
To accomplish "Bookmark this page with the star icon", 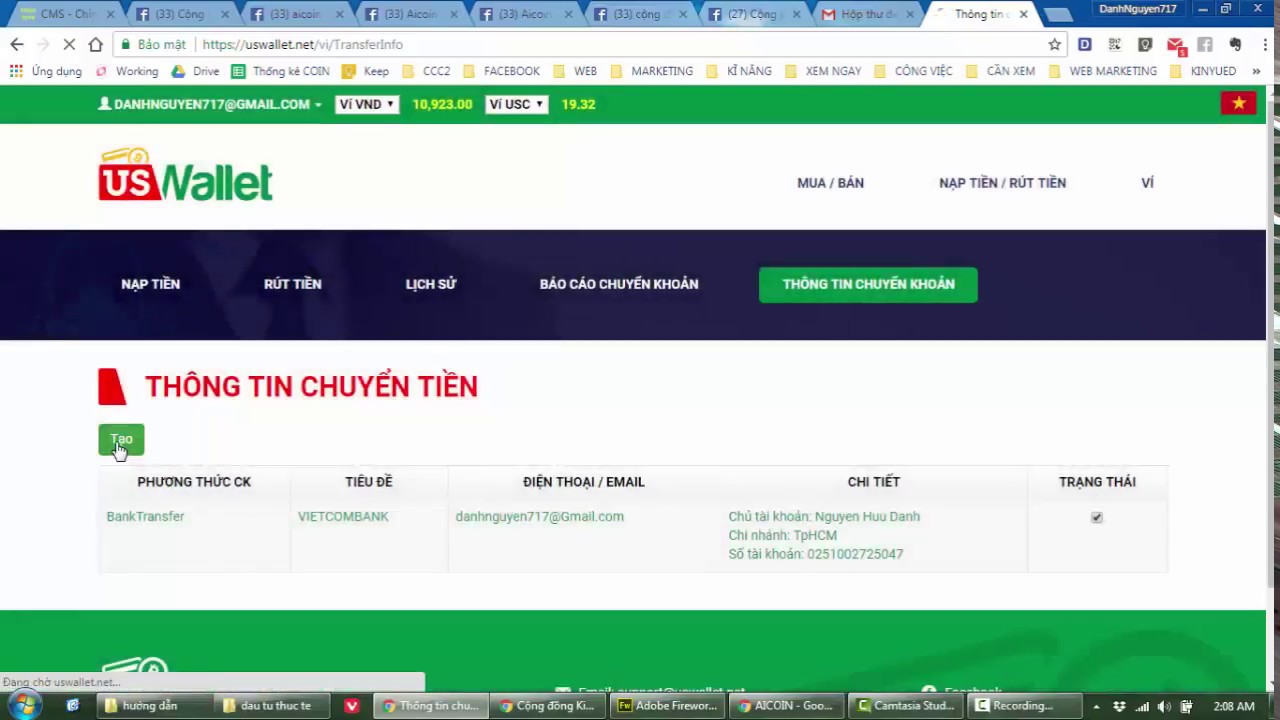I will point(1054,44).
